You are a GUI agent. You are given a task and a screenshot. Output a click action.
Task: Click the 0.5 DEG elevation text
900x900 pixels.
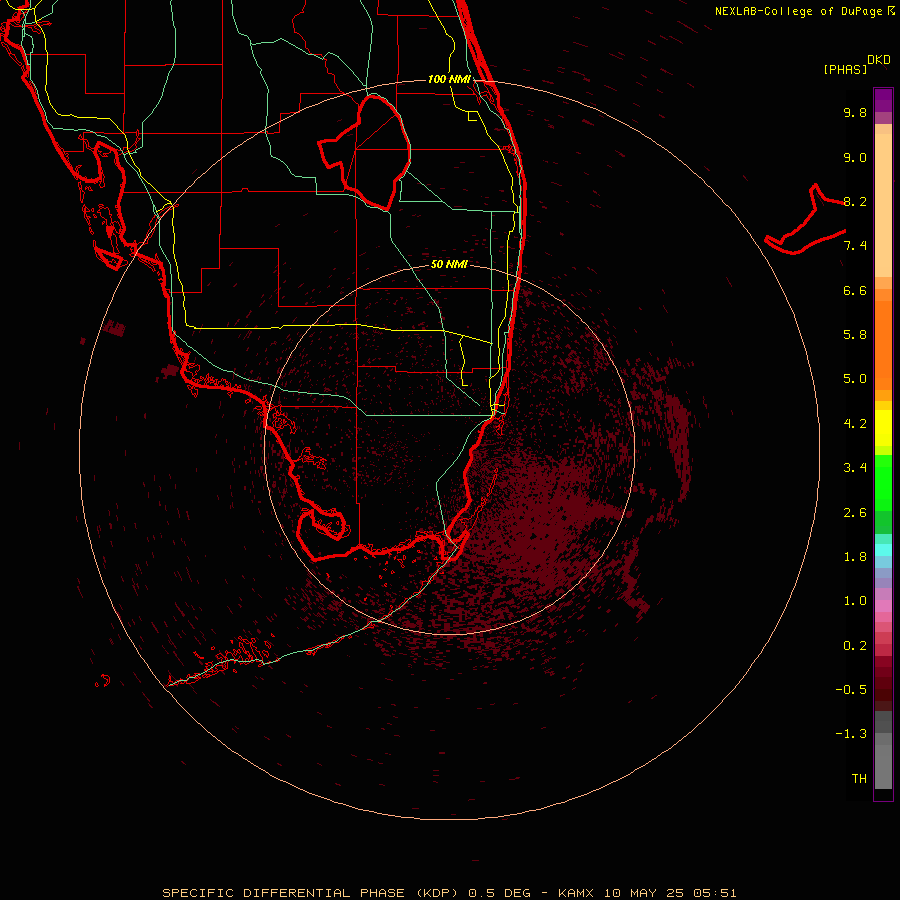500,893
